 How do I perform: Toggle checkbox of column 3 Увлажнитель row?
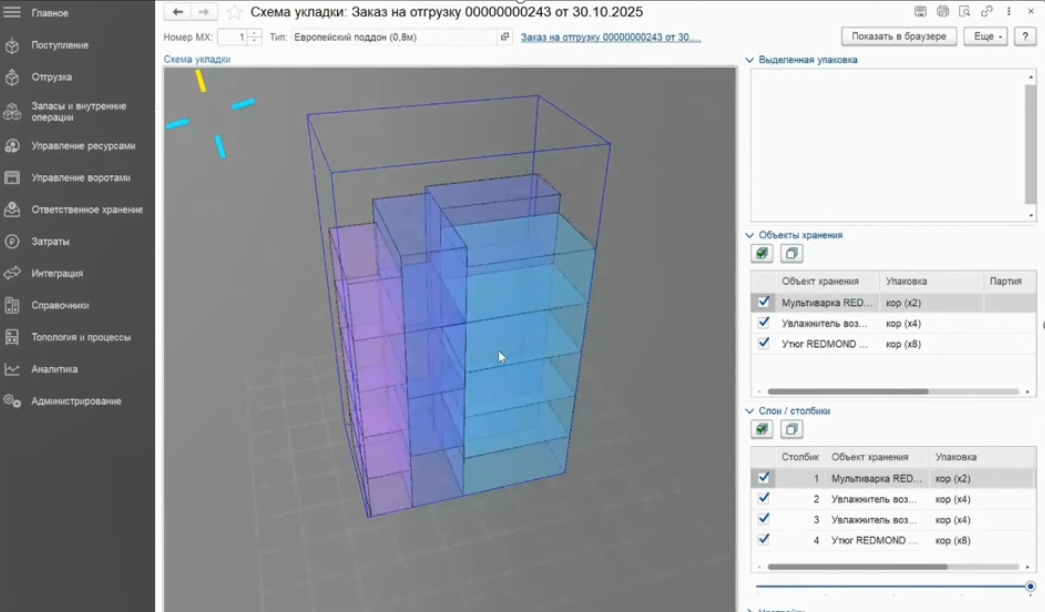click(x=764, y=519)
